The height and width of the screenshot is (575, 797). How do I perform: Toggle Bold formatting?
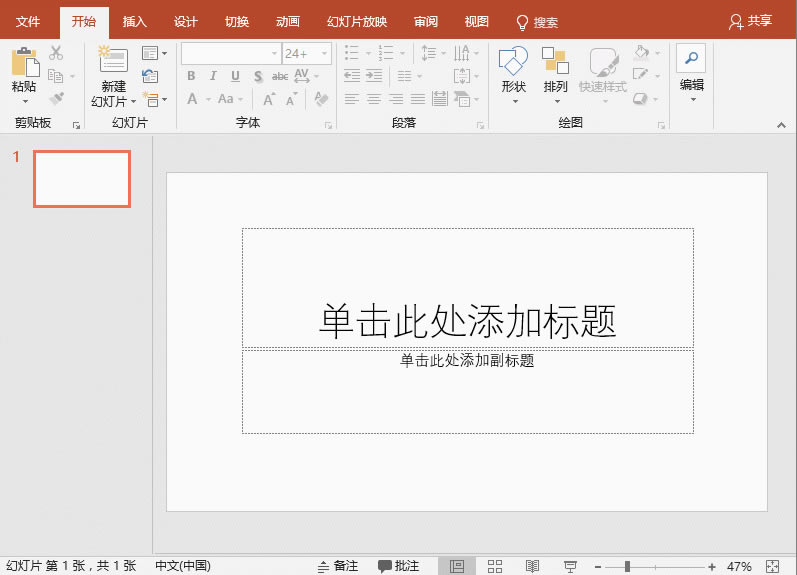pos(191,76)
